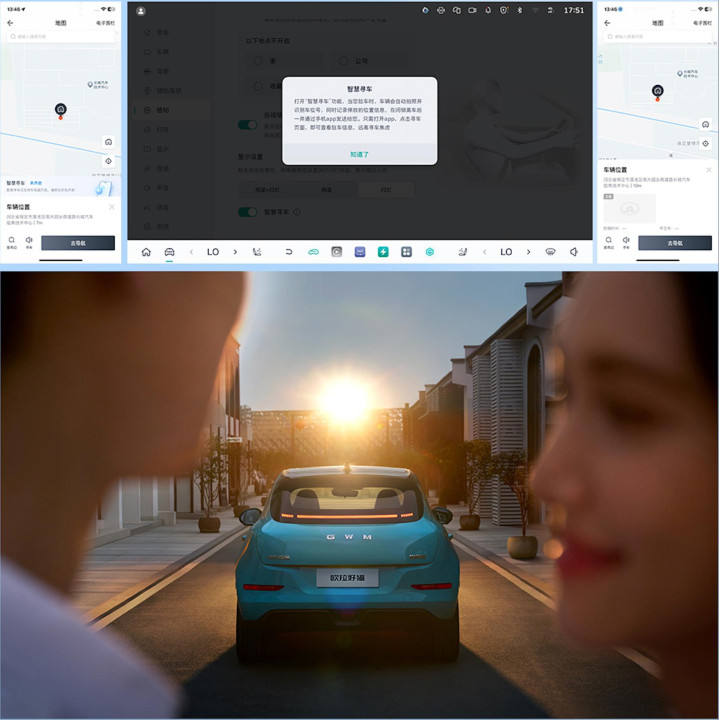719x720 pixels.
Task: Tap the car location marker on right phone map
Action: 657,91
